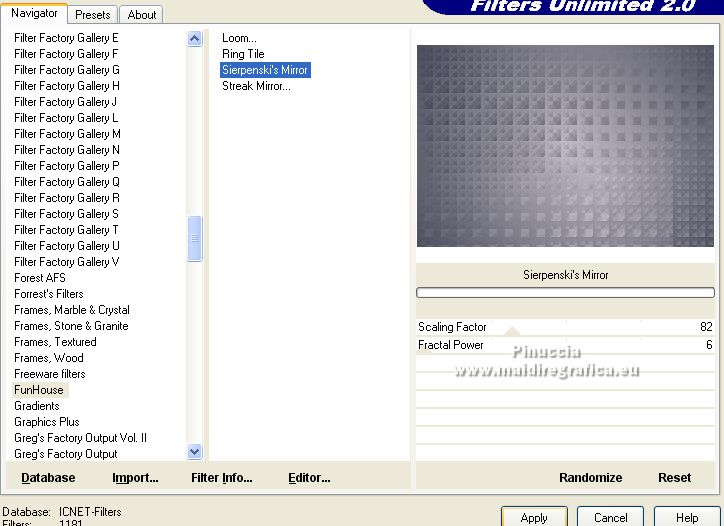This screenshot has height=526, width=724.
Task: Select the FunHouse category
Action: 39,390
